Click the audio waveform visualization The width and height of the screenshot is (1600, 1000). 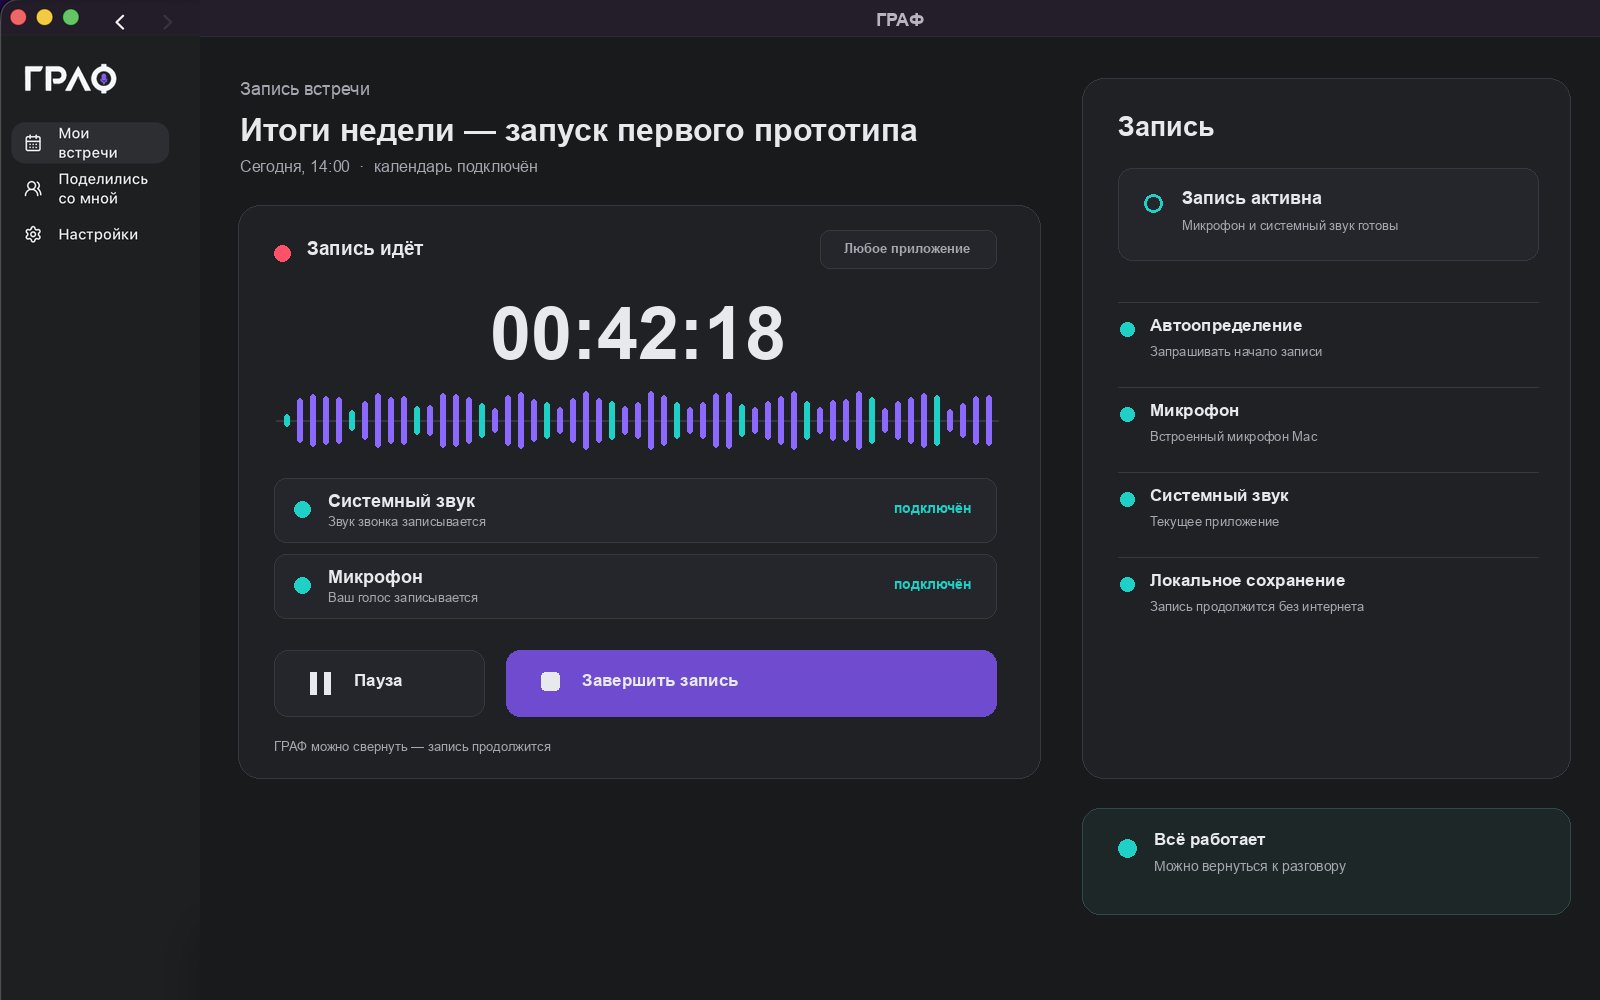point(637,420)
